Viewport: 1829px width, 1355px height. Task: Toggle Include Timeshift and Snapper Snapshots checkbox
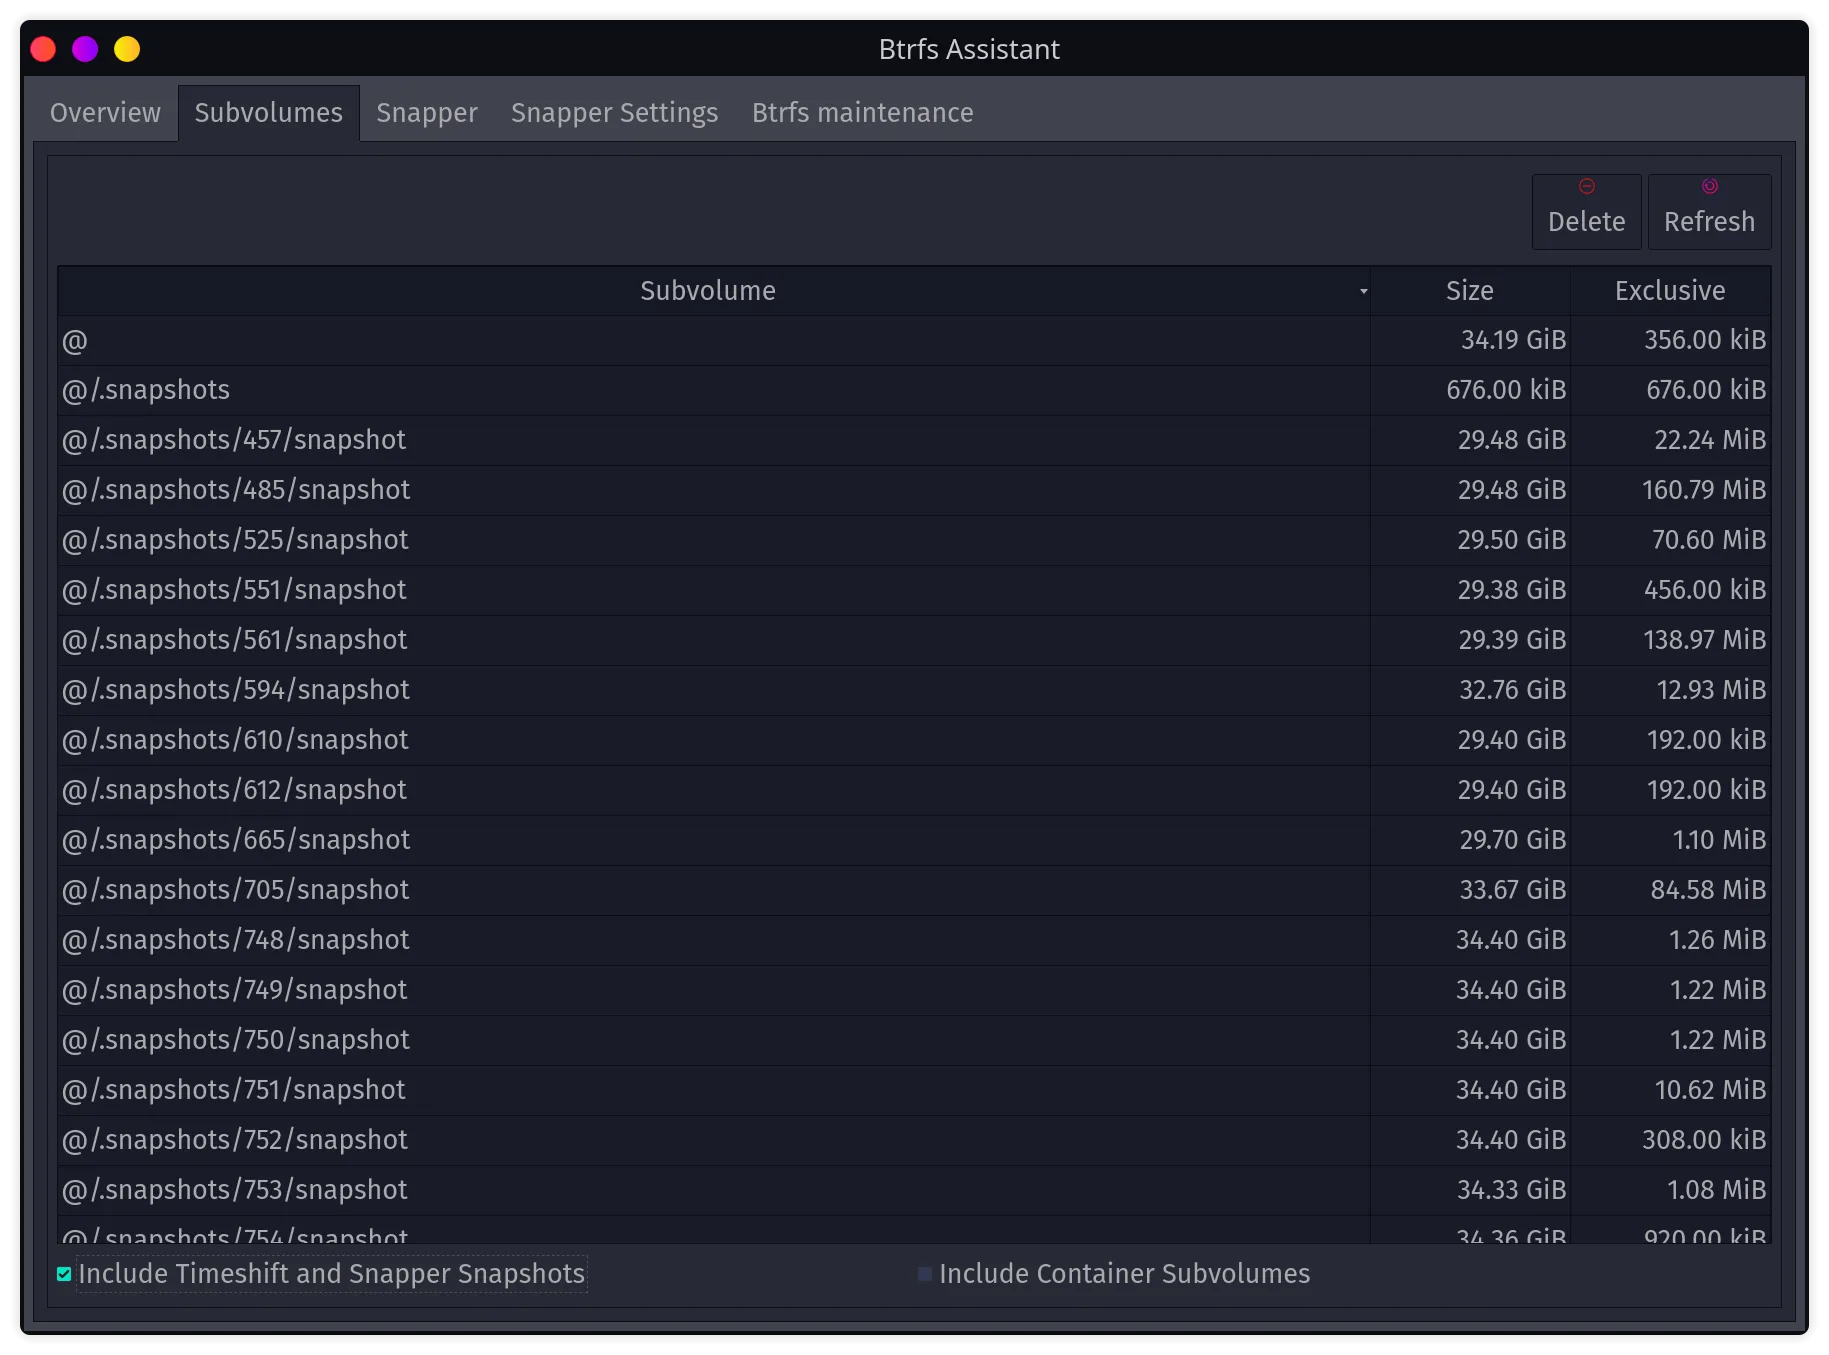64,1274
